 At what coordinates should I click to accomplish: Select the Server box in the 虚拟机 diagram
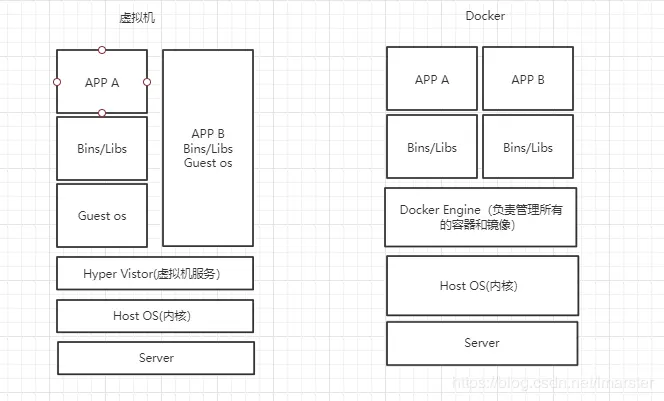point(156,358)
